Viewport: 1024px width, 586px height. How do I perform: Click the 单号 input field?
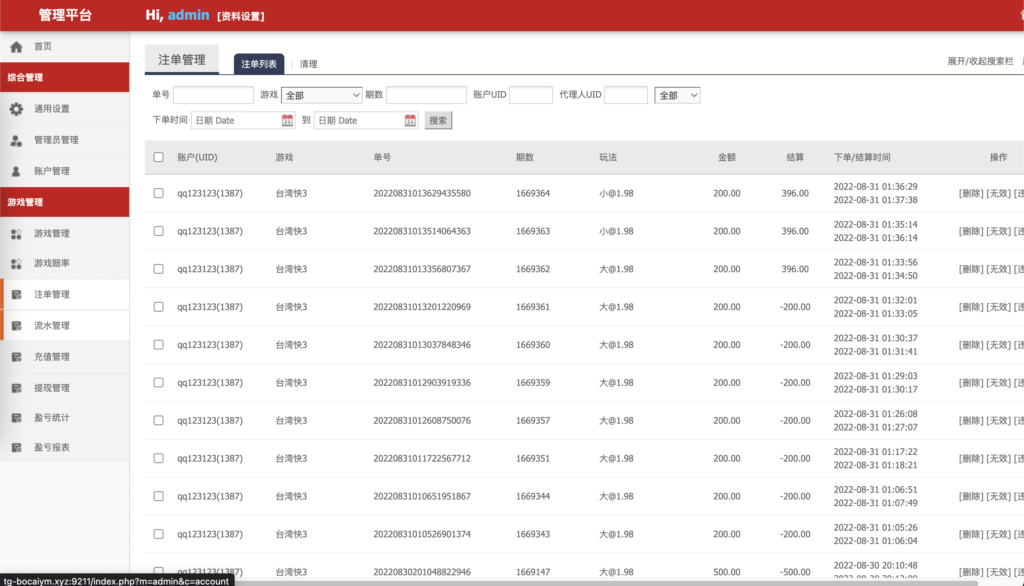[x=213, y=95]
